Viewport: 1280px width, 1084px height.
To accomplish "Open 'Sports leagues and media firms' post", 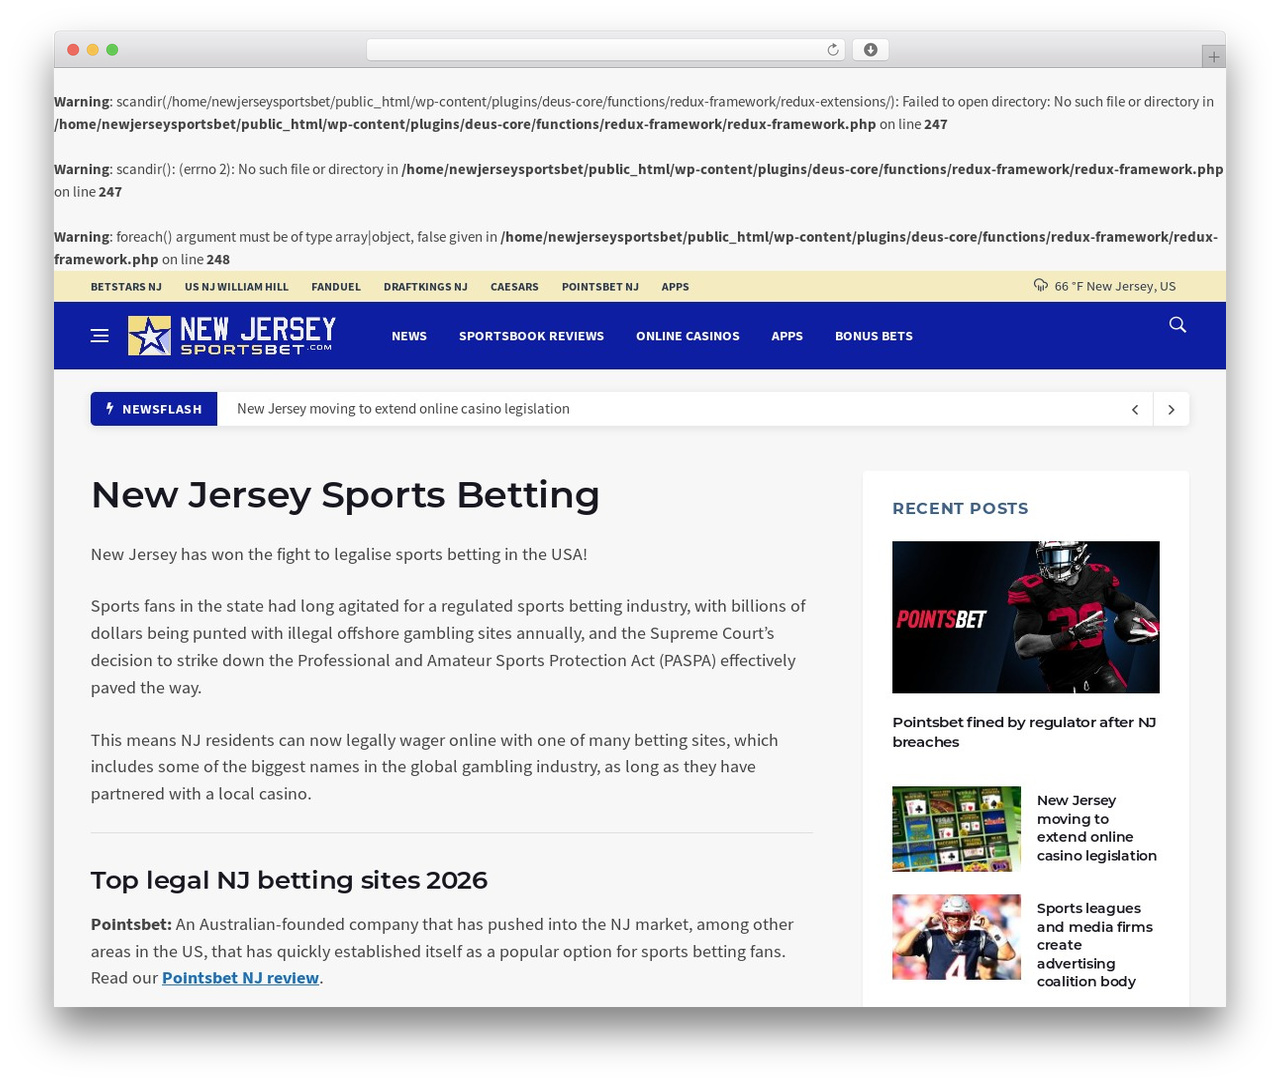I will click(1095, 945).
